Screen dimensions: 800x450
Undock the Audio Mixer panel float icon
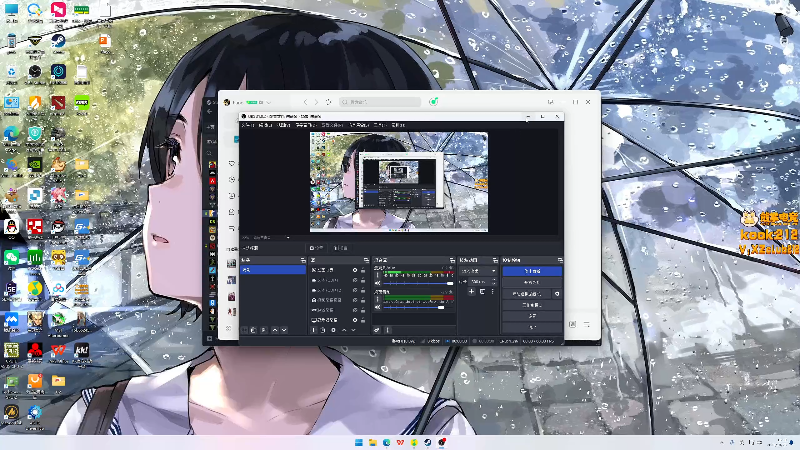point(452,260)
